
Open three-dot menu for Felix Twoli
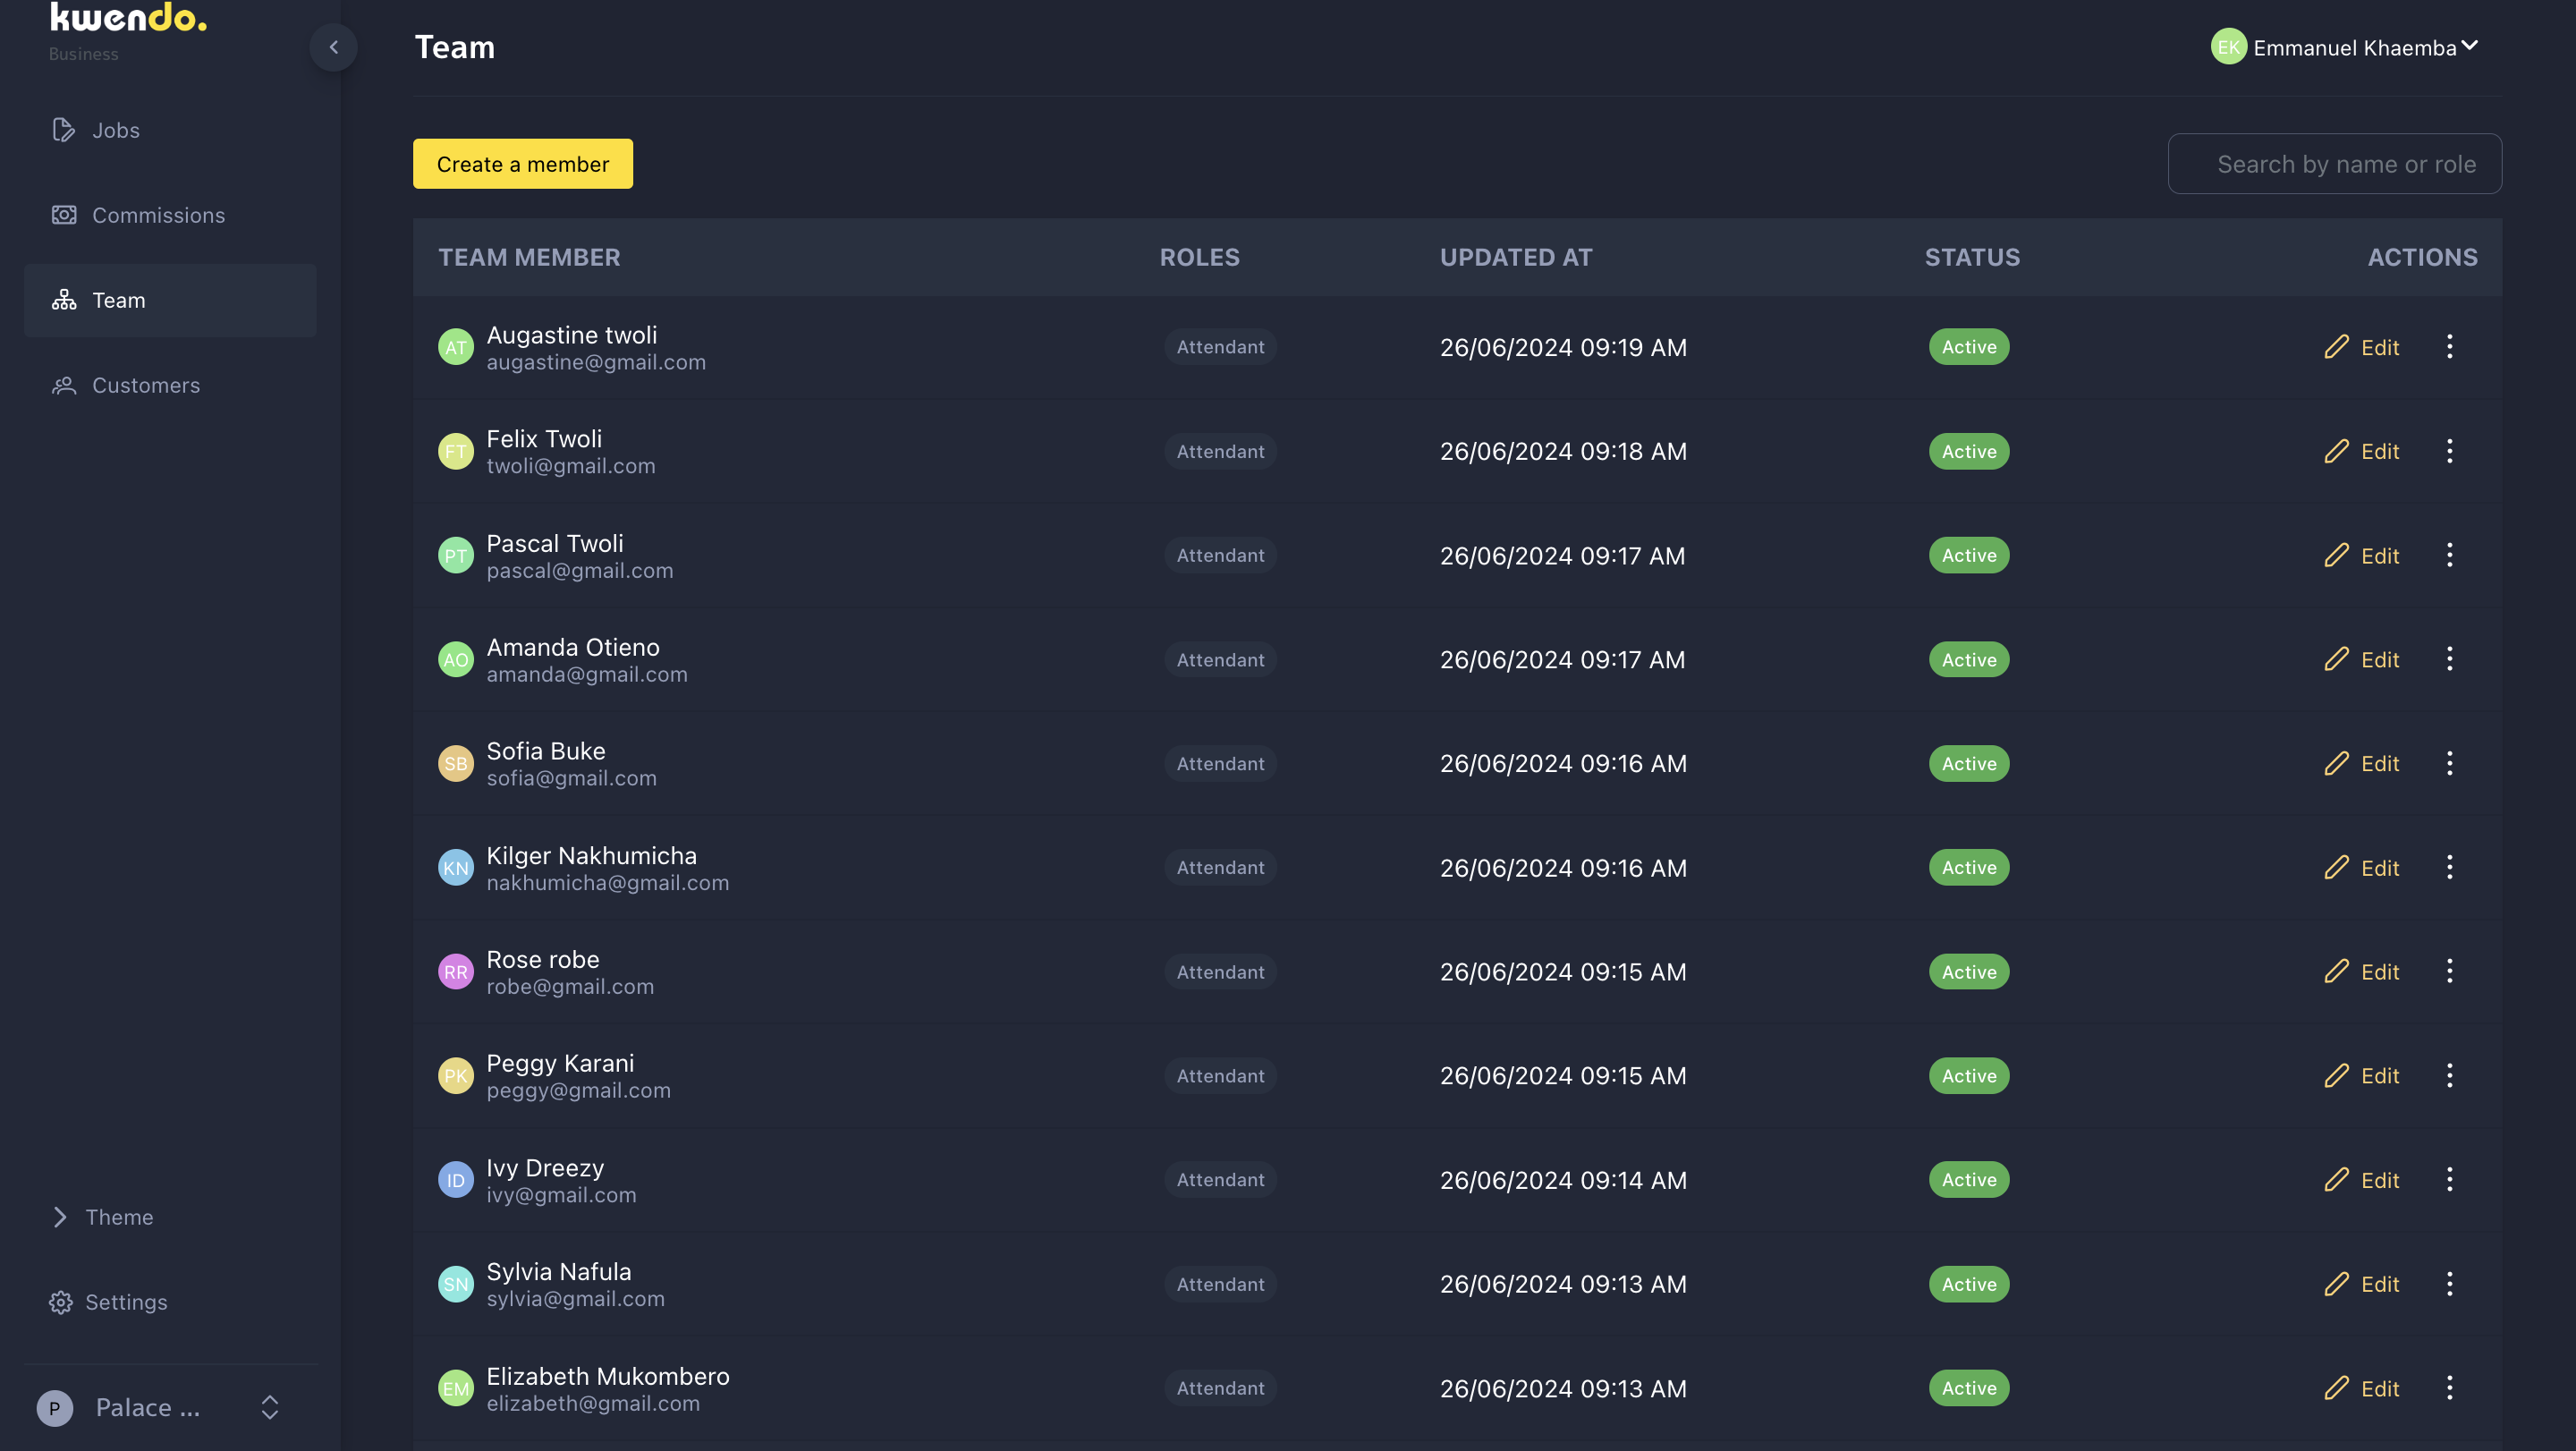(x=2449, y=451)
